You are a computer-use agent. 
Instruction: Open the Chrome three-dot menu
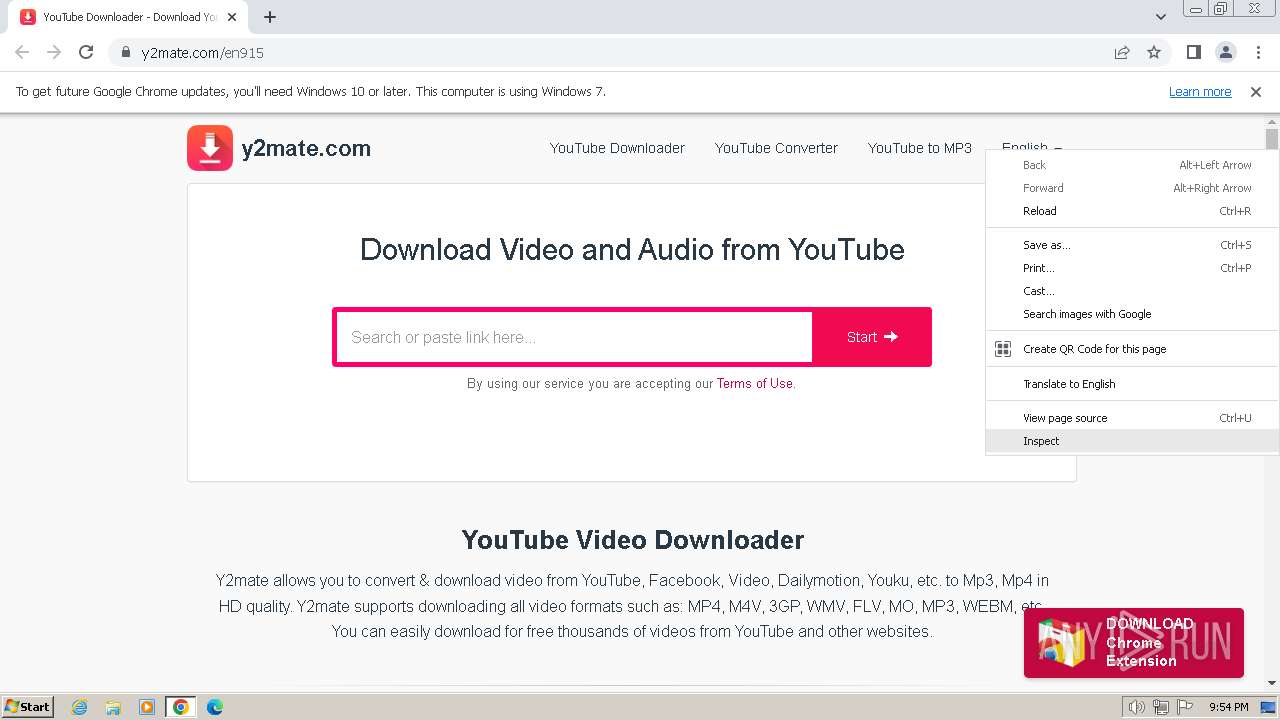point(1258,53)
